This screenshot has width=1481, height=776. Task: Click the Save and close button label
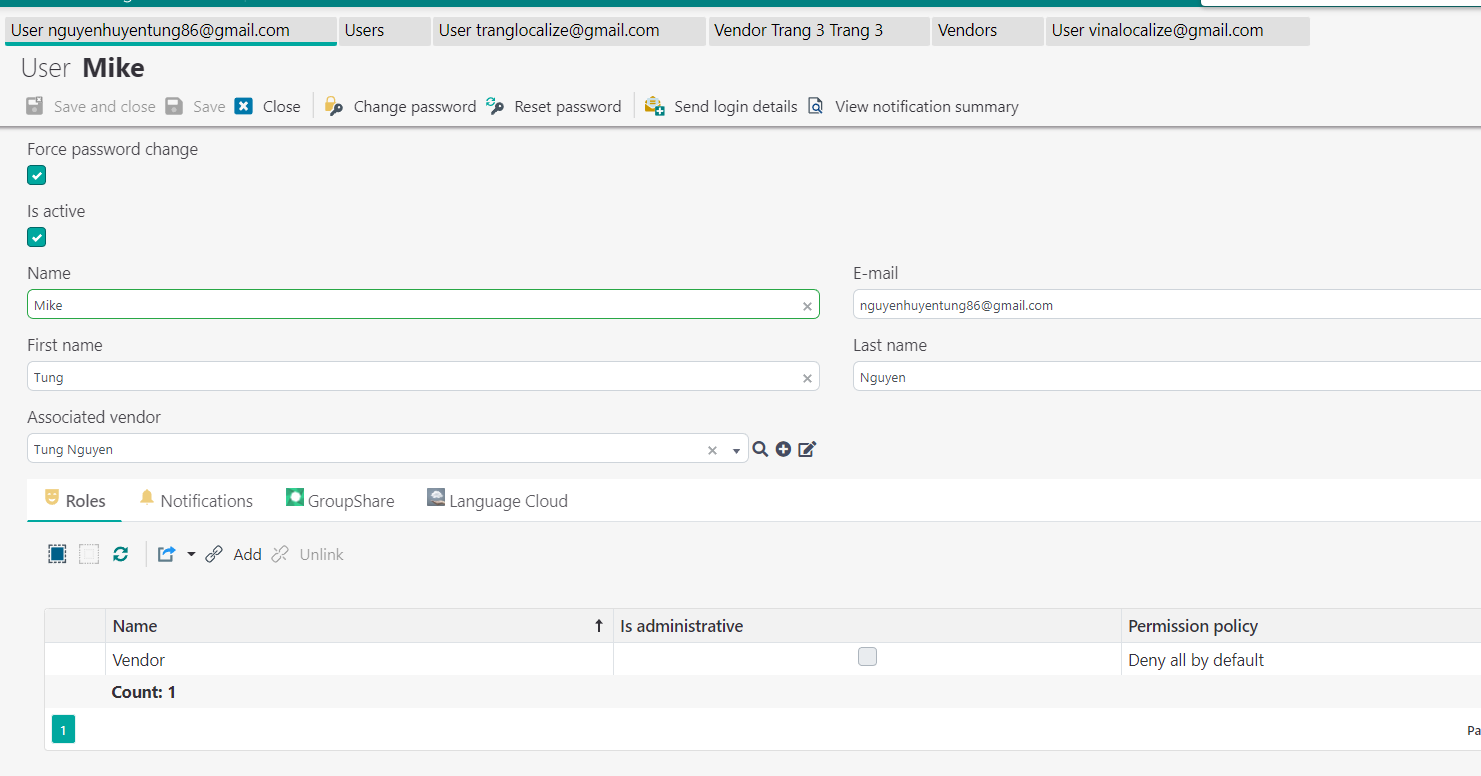point(105,106)
